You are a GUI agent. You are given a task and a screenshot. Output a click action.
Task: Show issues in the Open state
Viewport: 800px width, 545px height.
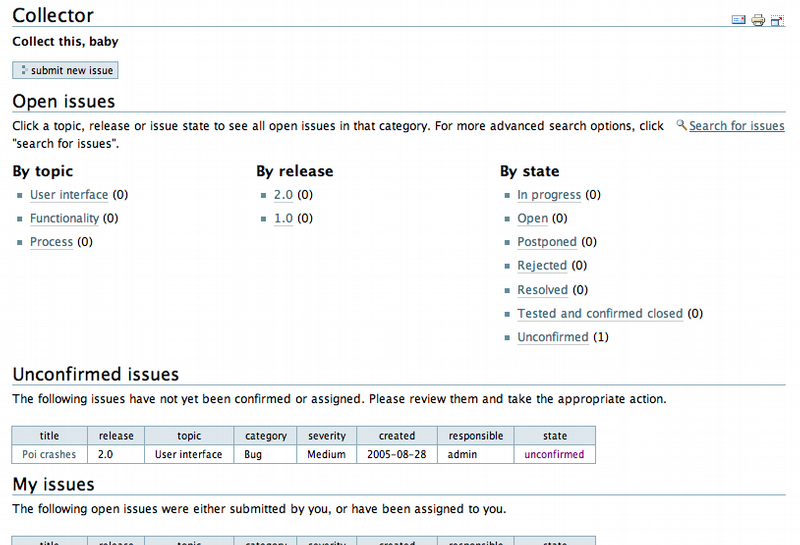click(532, 218)
